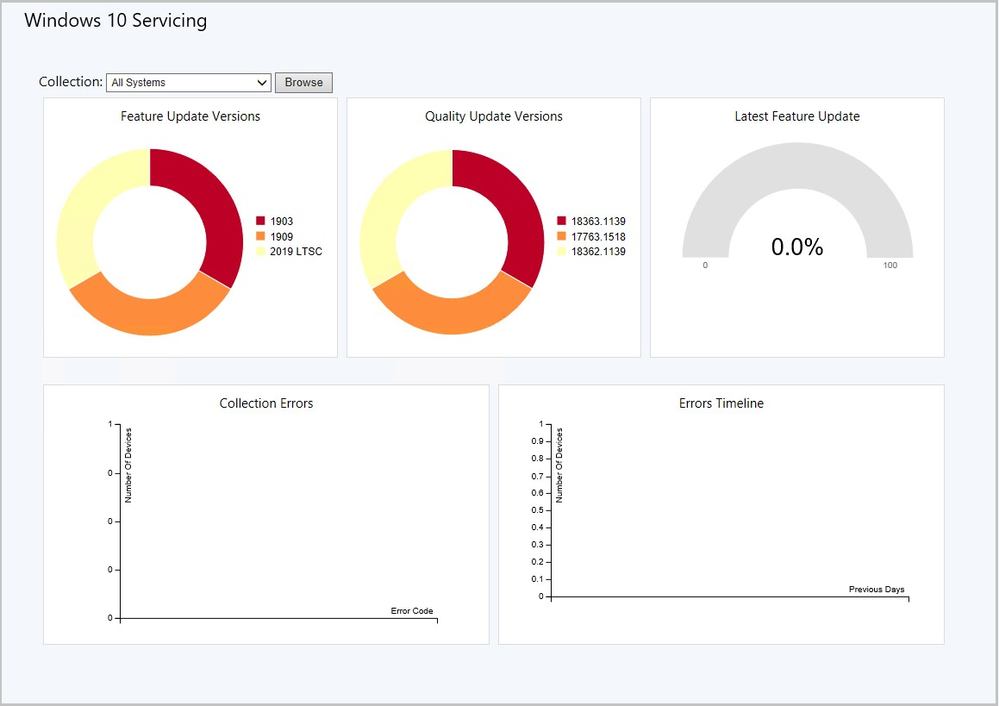Click the Windows 10 Servicing heading

[x=115, y=20]
